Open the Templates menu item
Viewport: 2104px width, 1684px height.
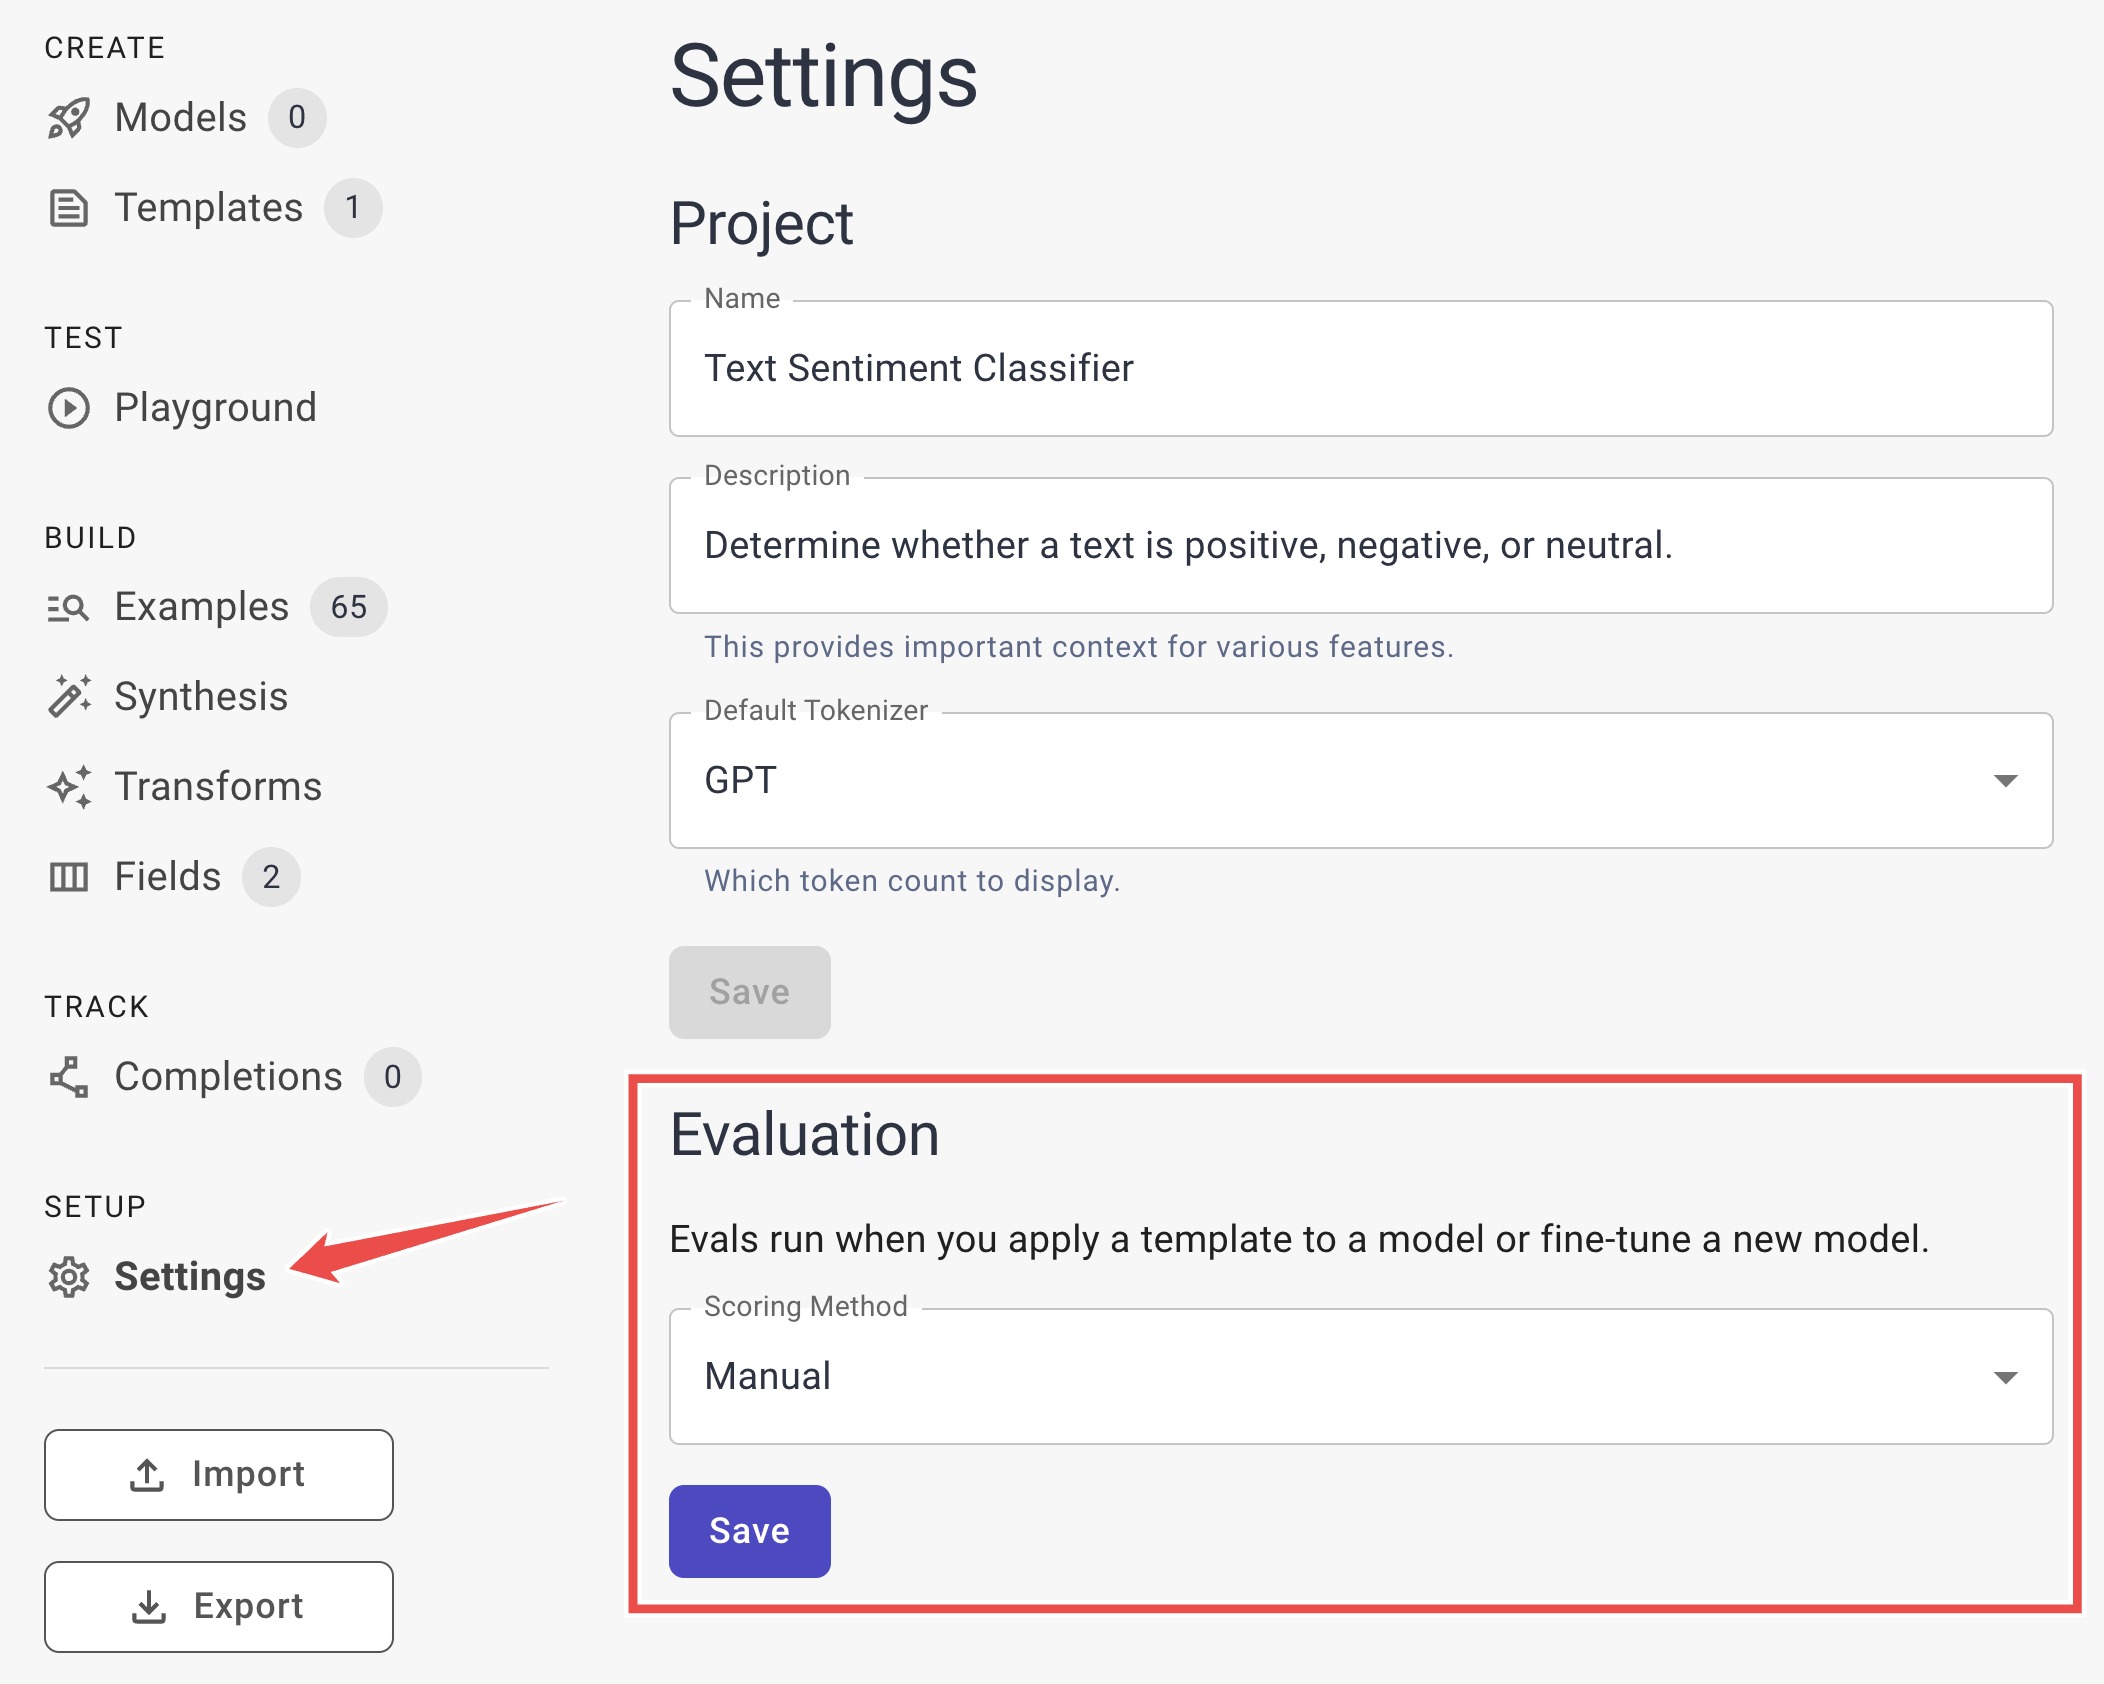point(208,208)
